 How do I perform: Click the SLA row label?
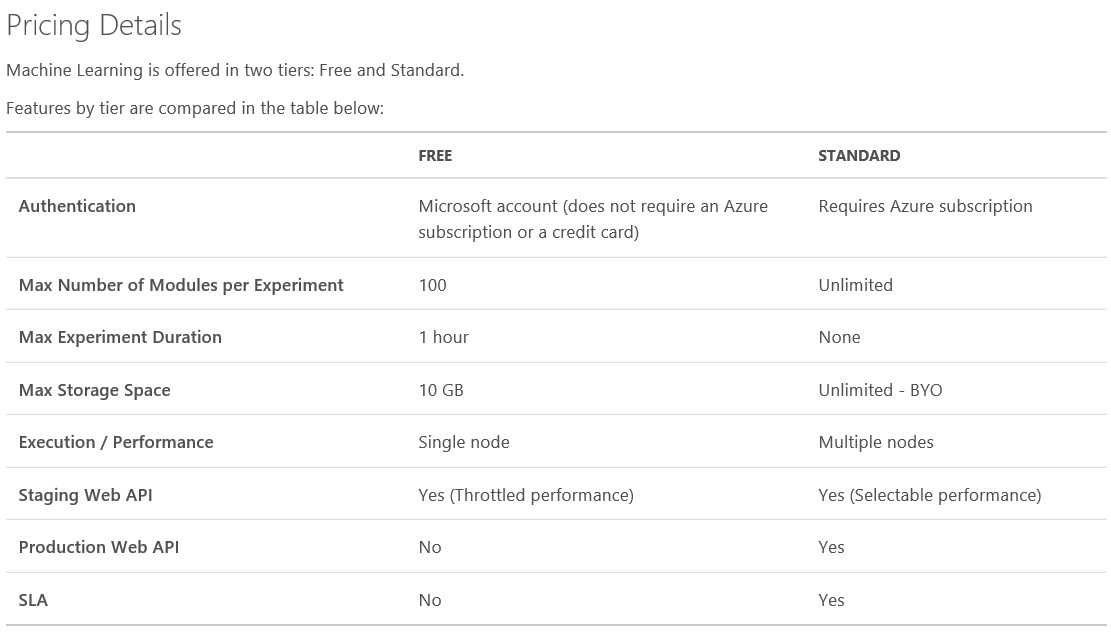tap(33, 601)
